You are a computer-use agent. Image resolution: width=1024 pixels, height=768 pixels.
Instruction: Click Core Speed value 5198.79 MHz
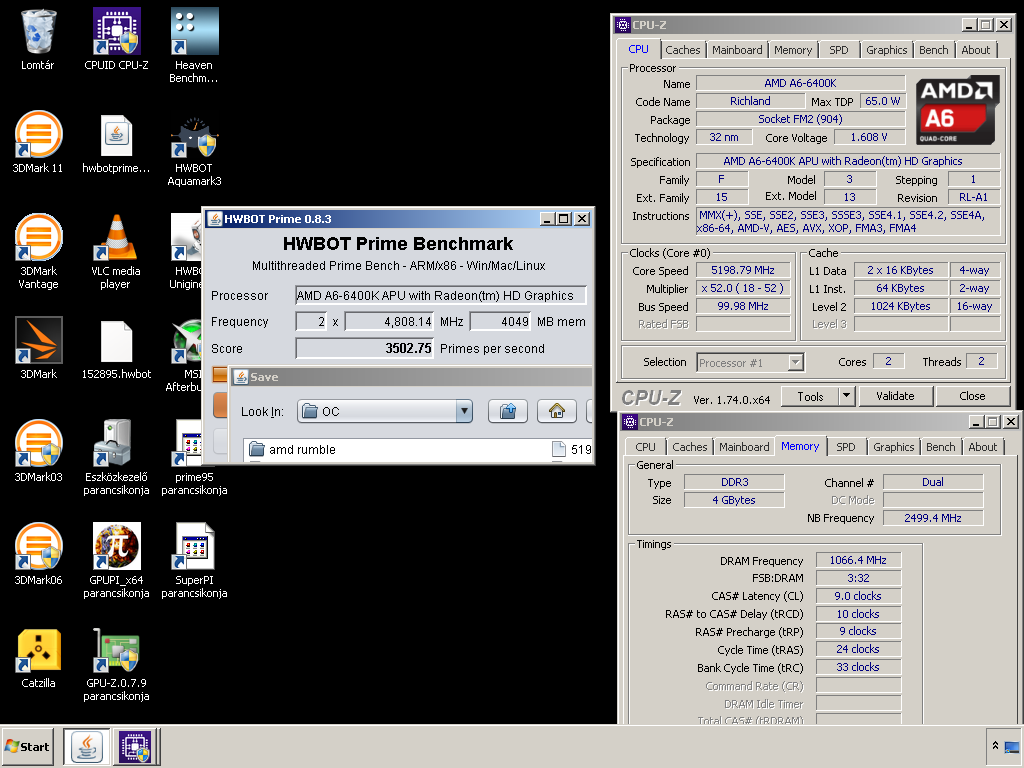click(x=743, y=270)
